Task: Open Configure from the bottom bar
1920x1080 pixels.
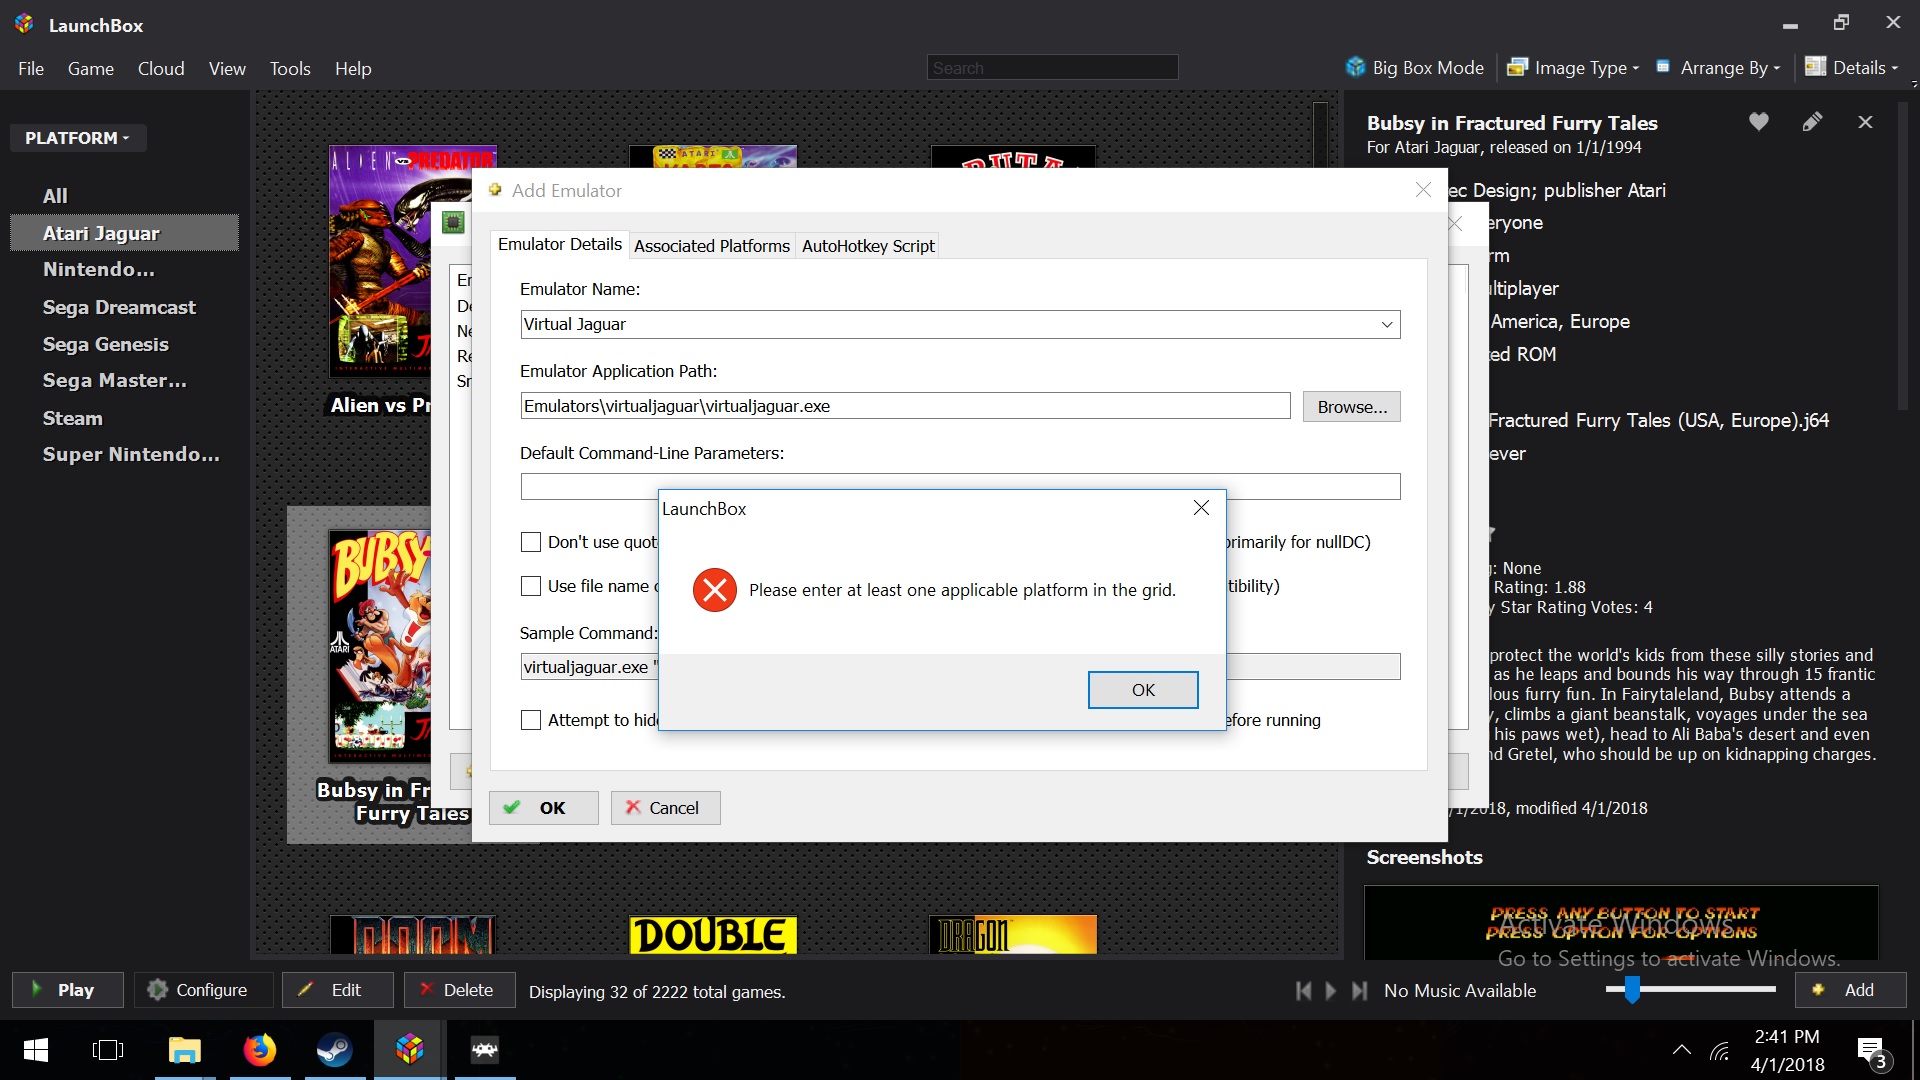Action: (x=203, y=990)
